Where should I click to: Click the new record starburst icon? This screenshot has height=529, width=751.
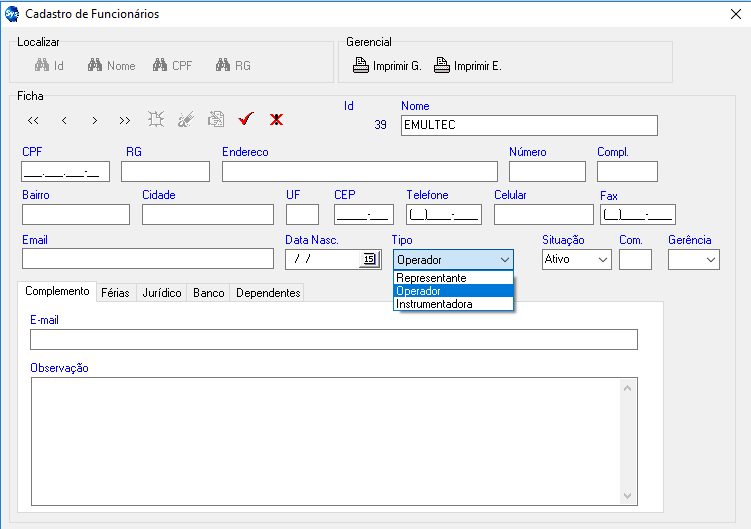[x=155, y=119]
